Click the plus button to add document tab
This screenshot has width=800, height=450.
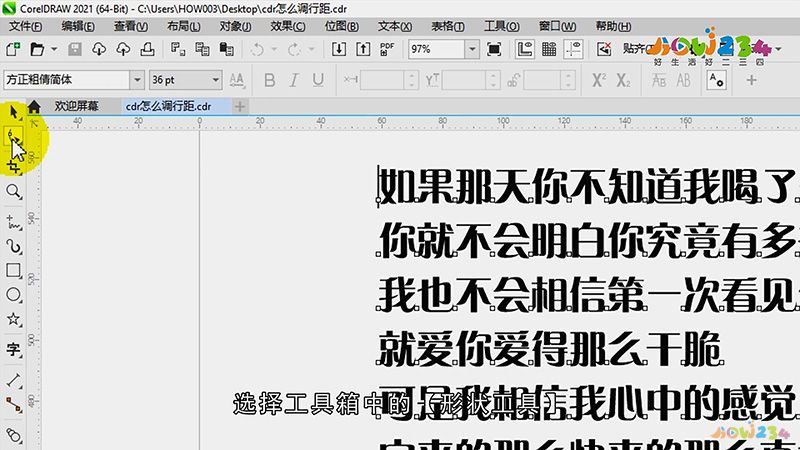click(240, 107)
